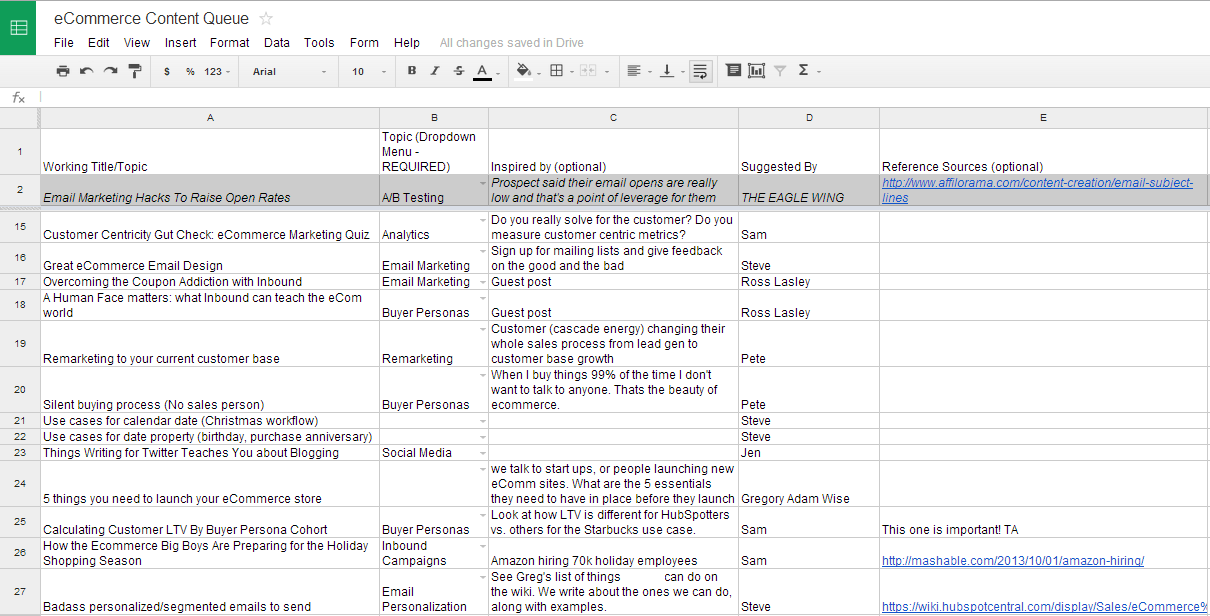Image resolution: width=1210 pixels, height=616 pixels.
Task: Expand the 123 number format dropdown
Action: coord(217,72)
